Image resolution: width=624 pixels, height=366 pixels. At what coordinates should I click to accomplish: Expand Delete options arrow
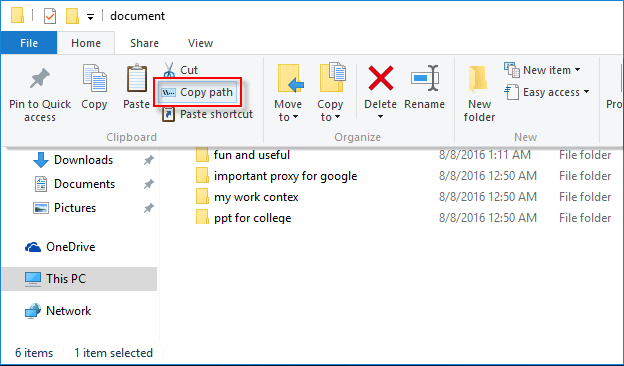coord(380,117)
